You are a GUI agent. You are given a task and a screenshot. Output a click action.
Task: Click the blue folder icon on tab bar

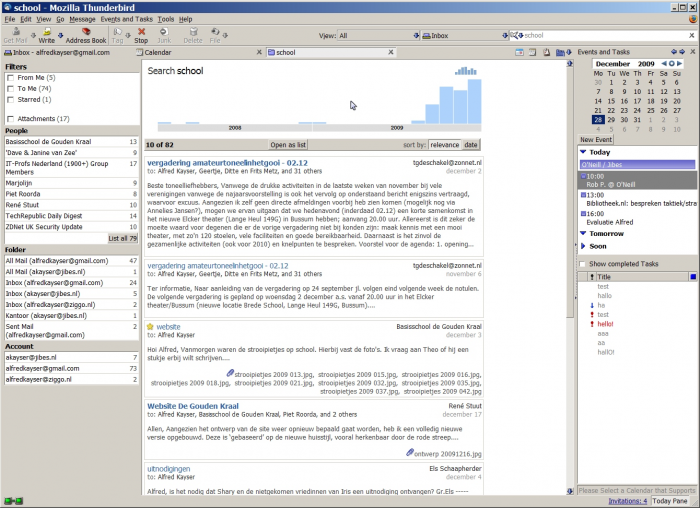coord(560,52)
